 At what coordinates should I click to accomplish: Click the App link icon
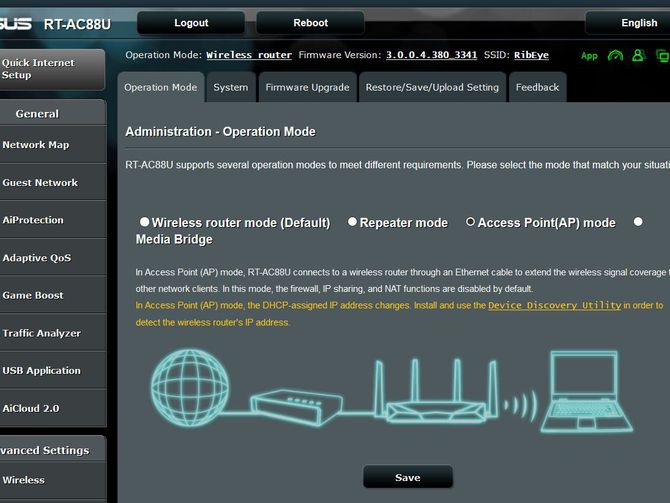point(589,56)
